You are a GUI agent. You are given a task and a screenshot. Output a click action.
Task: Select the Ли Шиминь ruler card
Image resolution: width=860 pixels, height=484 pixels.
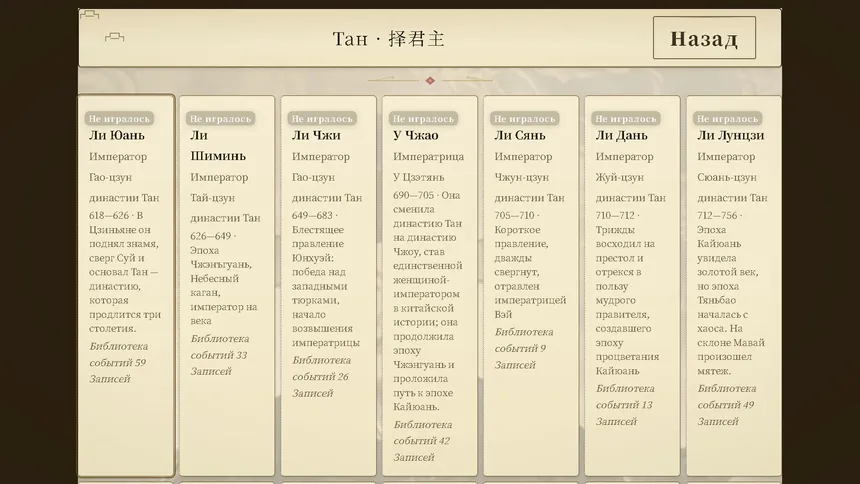pyautogui.click(x=227, y=285)
